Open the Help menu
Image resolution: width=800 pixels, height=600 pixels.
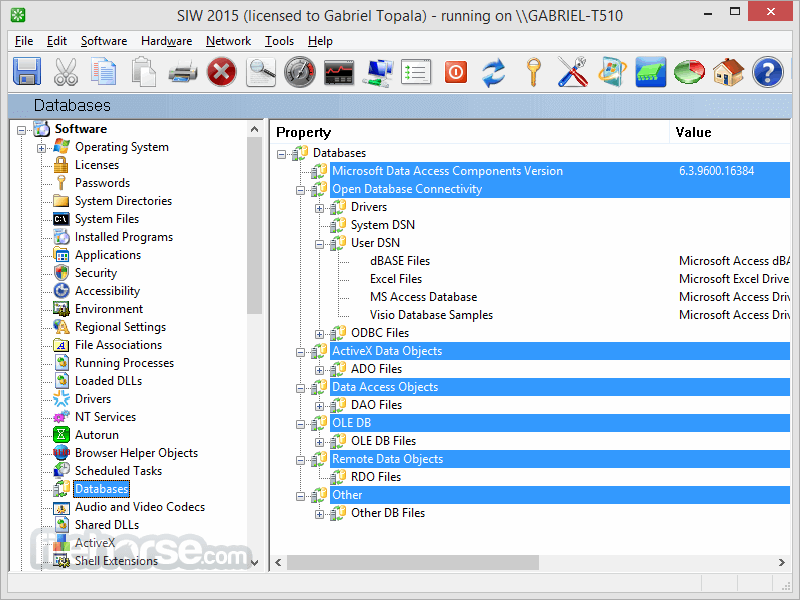point(320,41)
